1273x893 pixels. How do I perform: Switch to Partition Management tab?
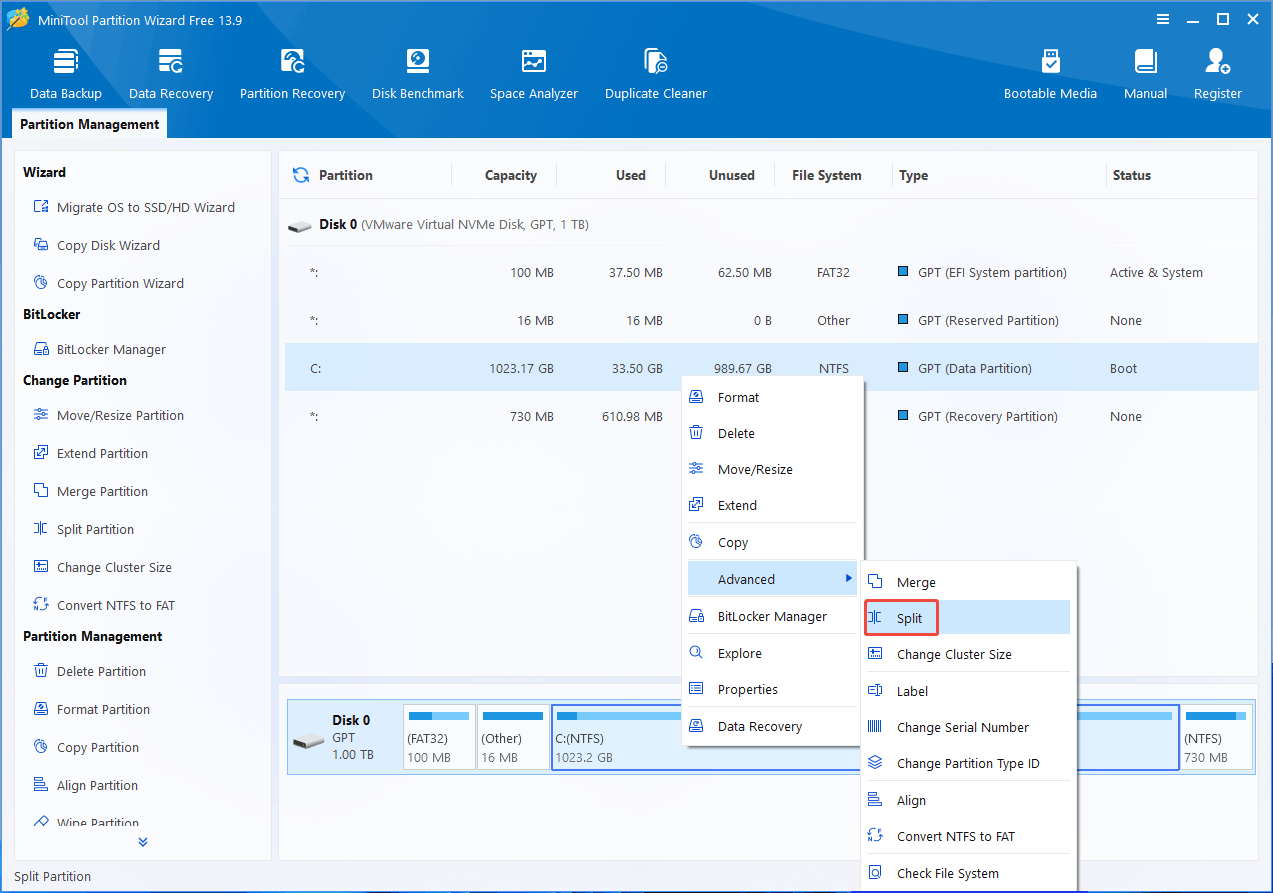coord(90,124)
